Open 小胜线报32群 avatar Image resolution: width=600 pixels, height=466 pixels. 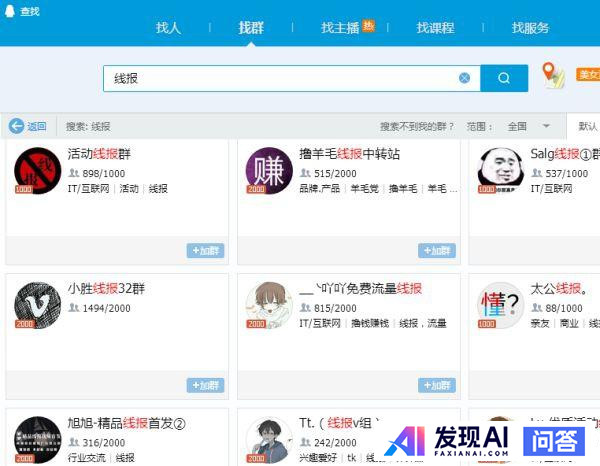point(38,305)
